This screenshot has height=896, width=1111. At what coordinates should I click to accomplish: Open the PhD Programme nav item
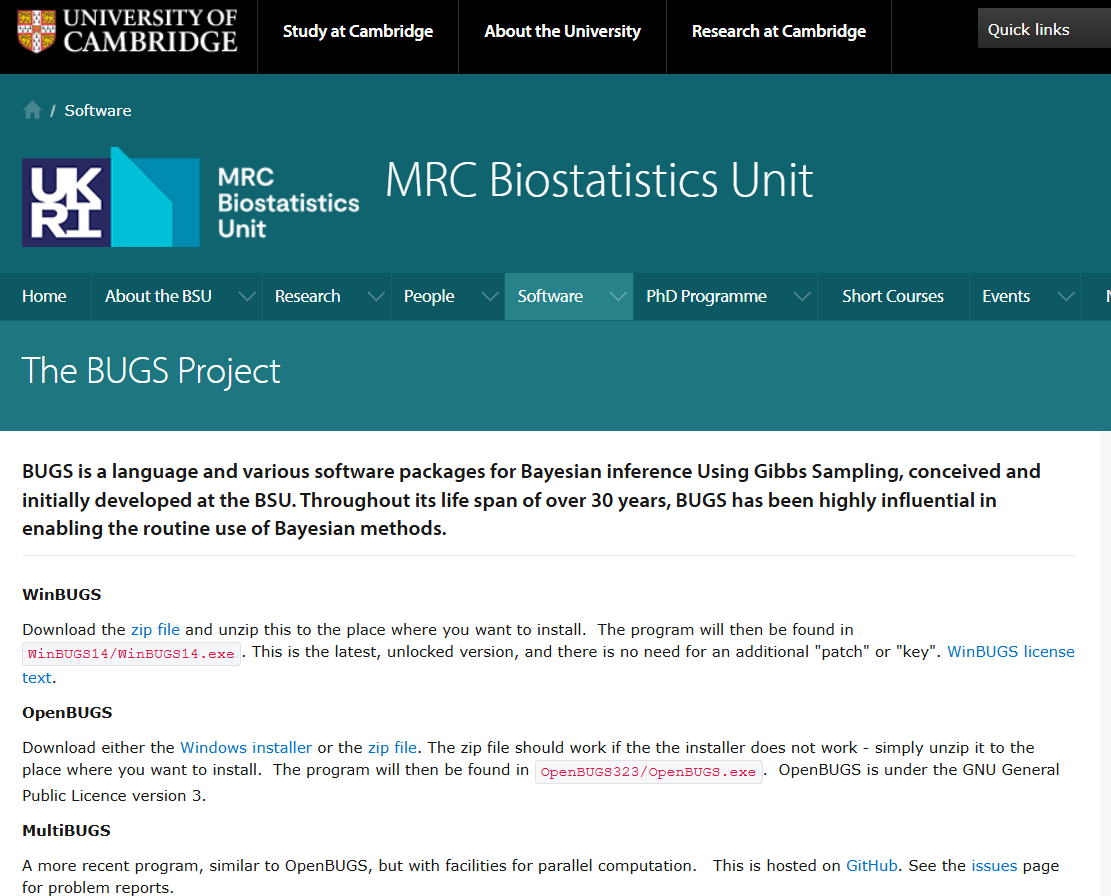pyautogui.click(x=706, y=296)
